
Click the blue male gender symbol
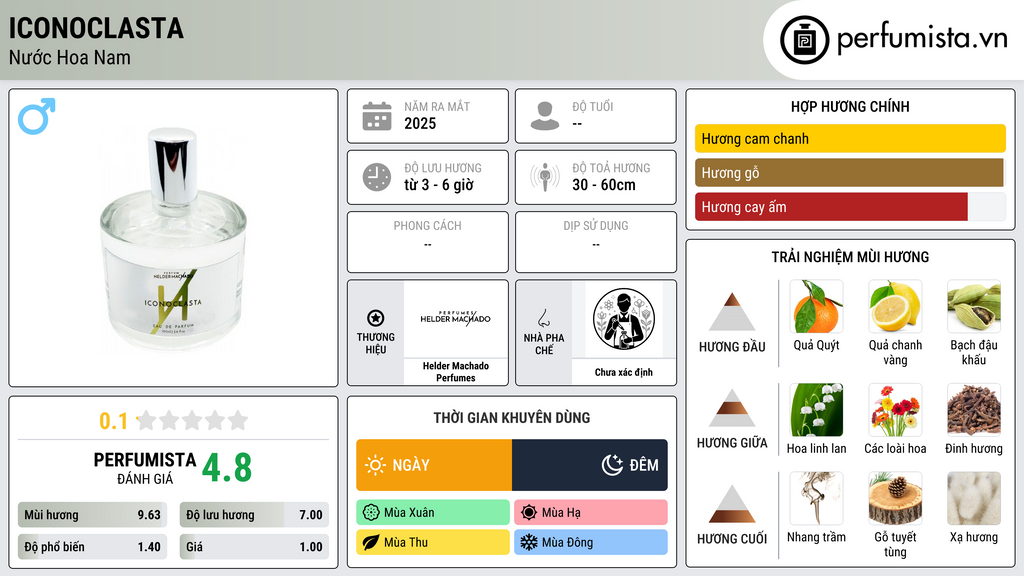pos(37,116)
